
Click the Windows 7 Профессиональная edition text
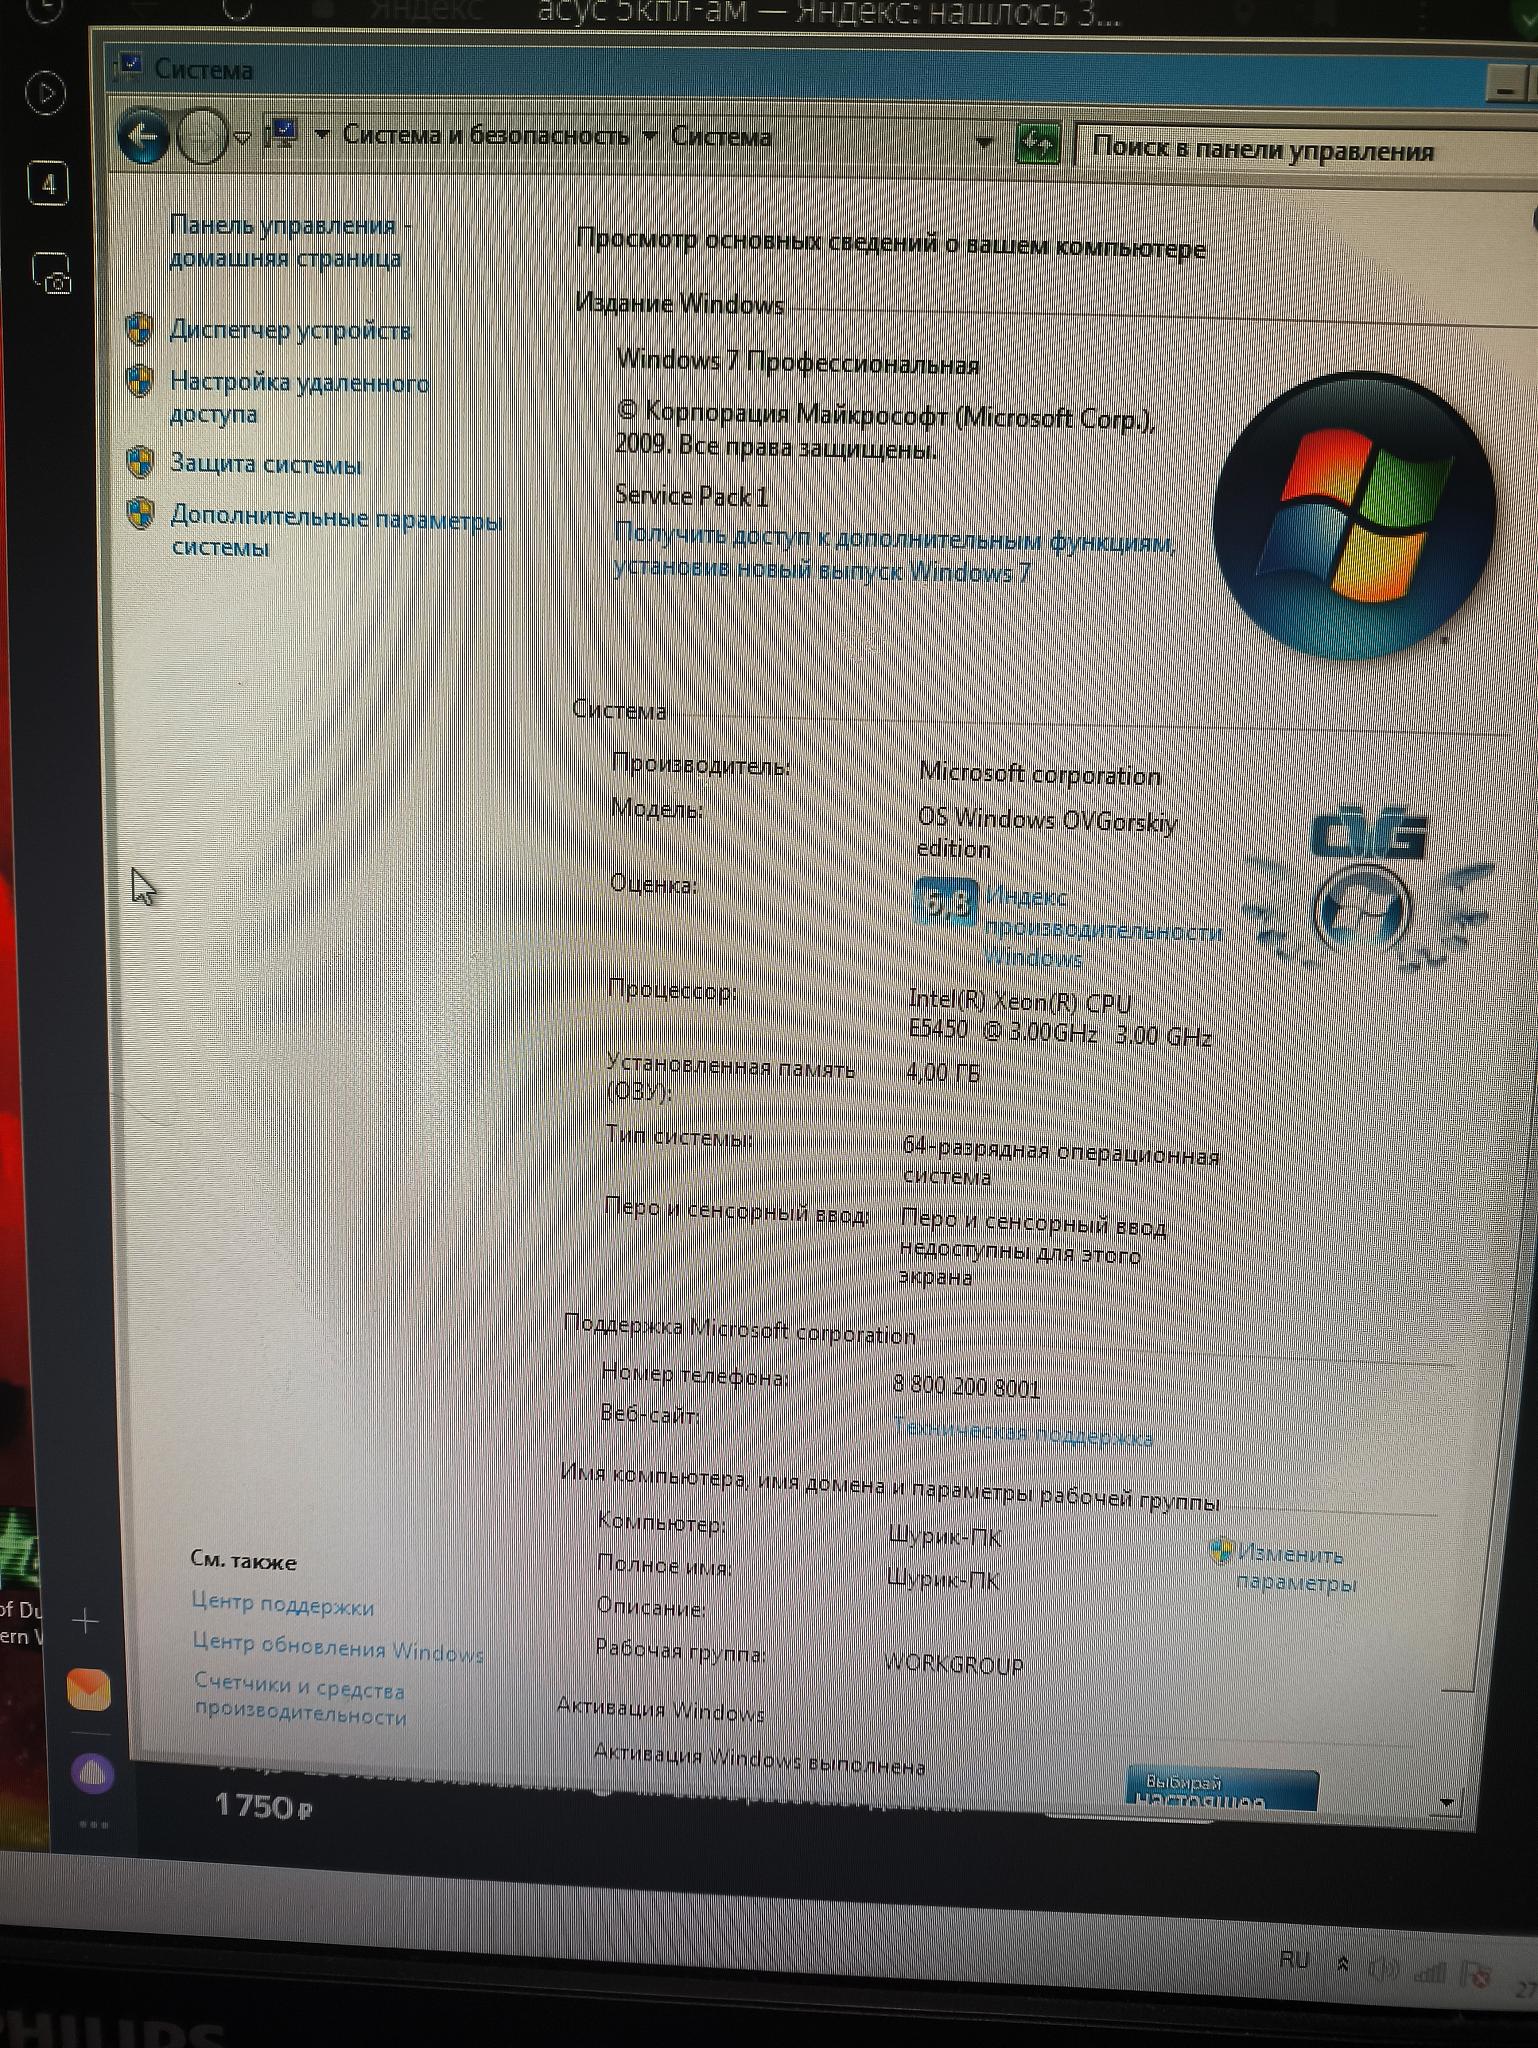[797, 362]
